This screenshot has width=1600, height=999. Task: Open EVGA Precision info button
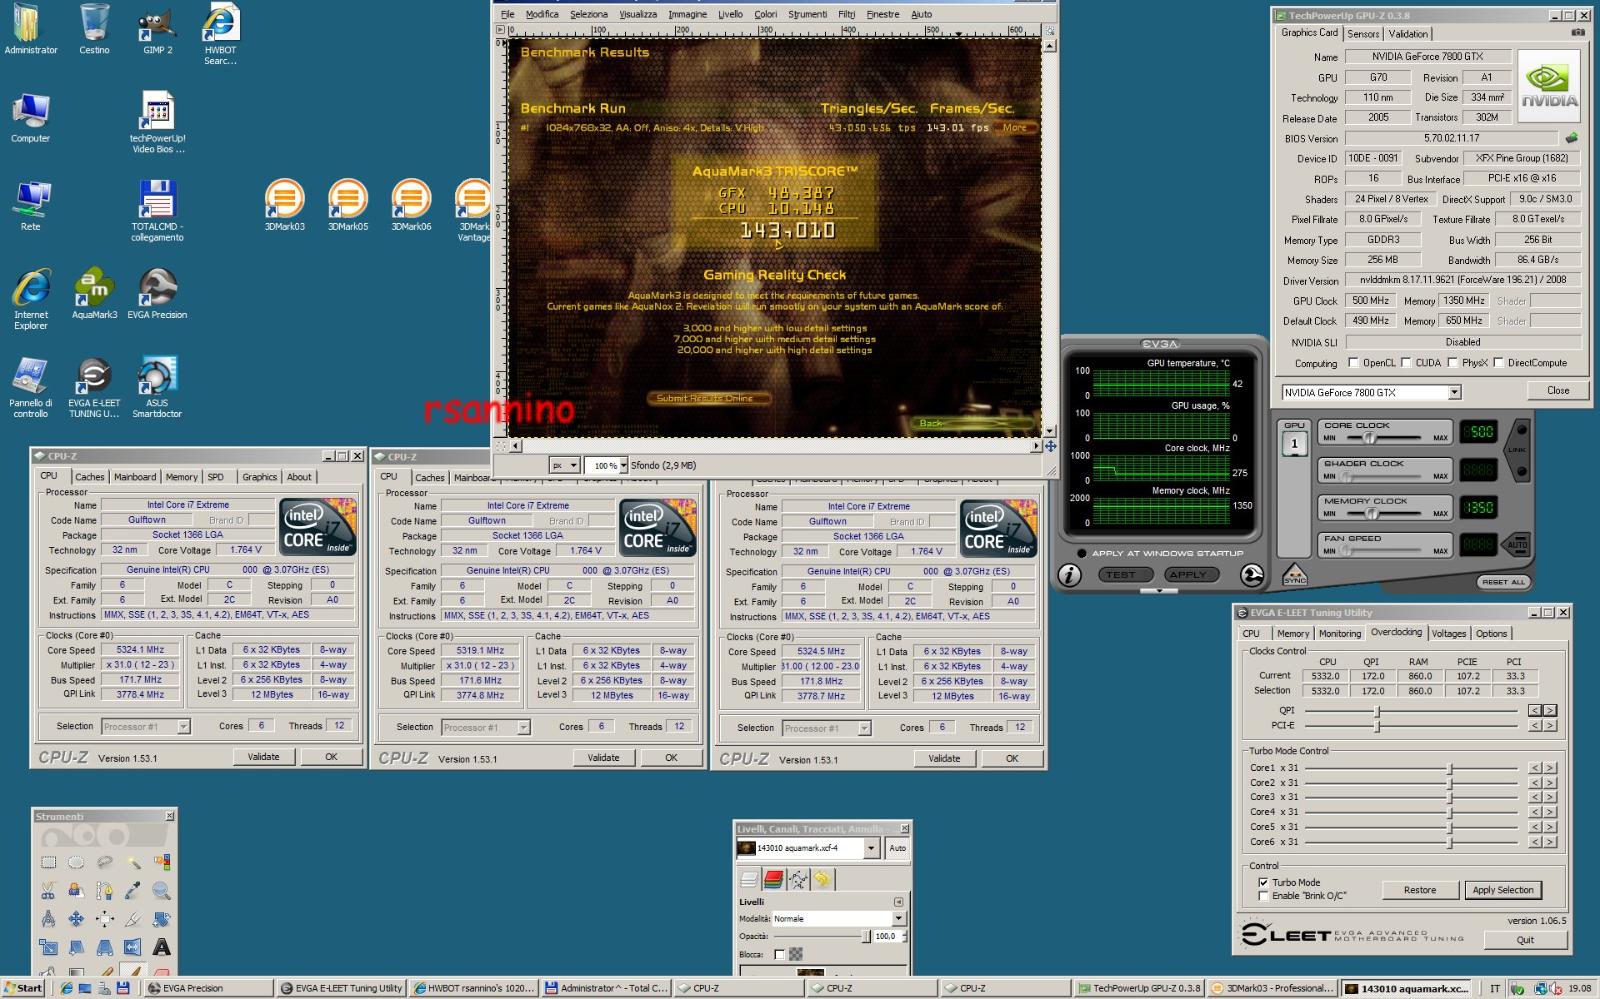pos(1070,575)
